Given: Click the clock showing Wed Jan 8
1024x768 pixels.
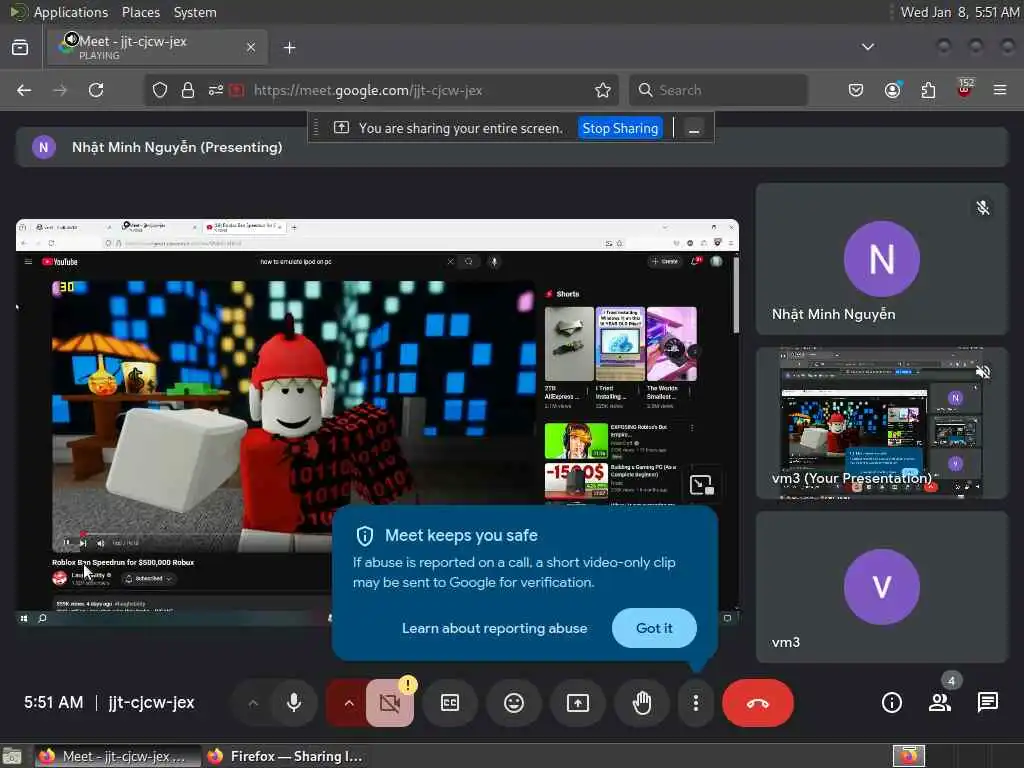Looking at the screenshot, I should [959, 12].
